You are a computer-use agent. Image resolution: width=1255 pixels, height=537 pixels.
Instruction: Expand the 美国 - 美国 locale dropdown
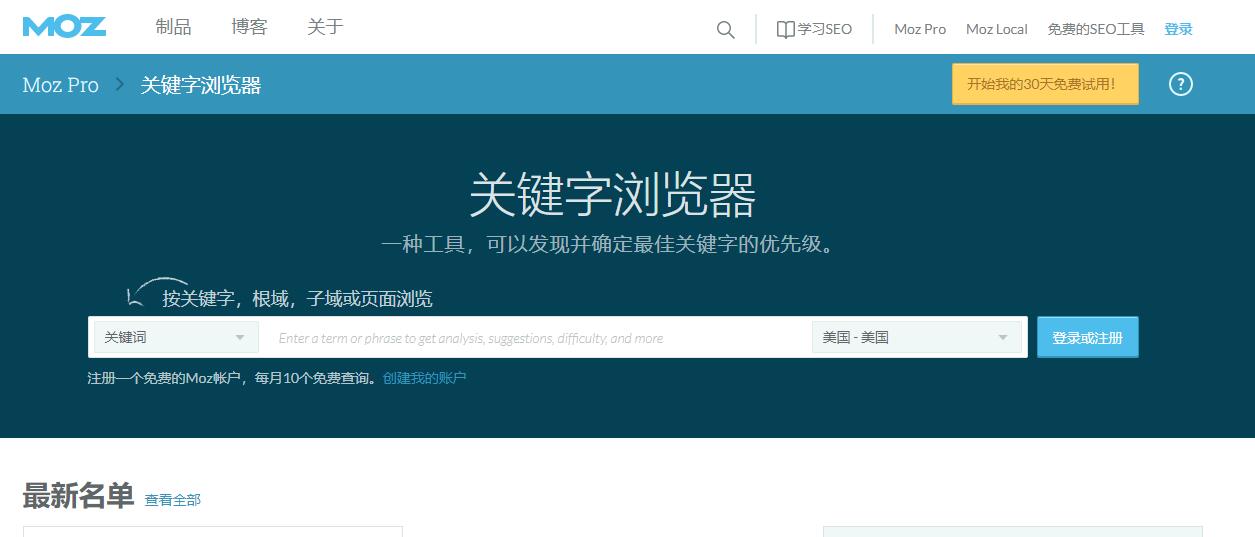(917, 337)
